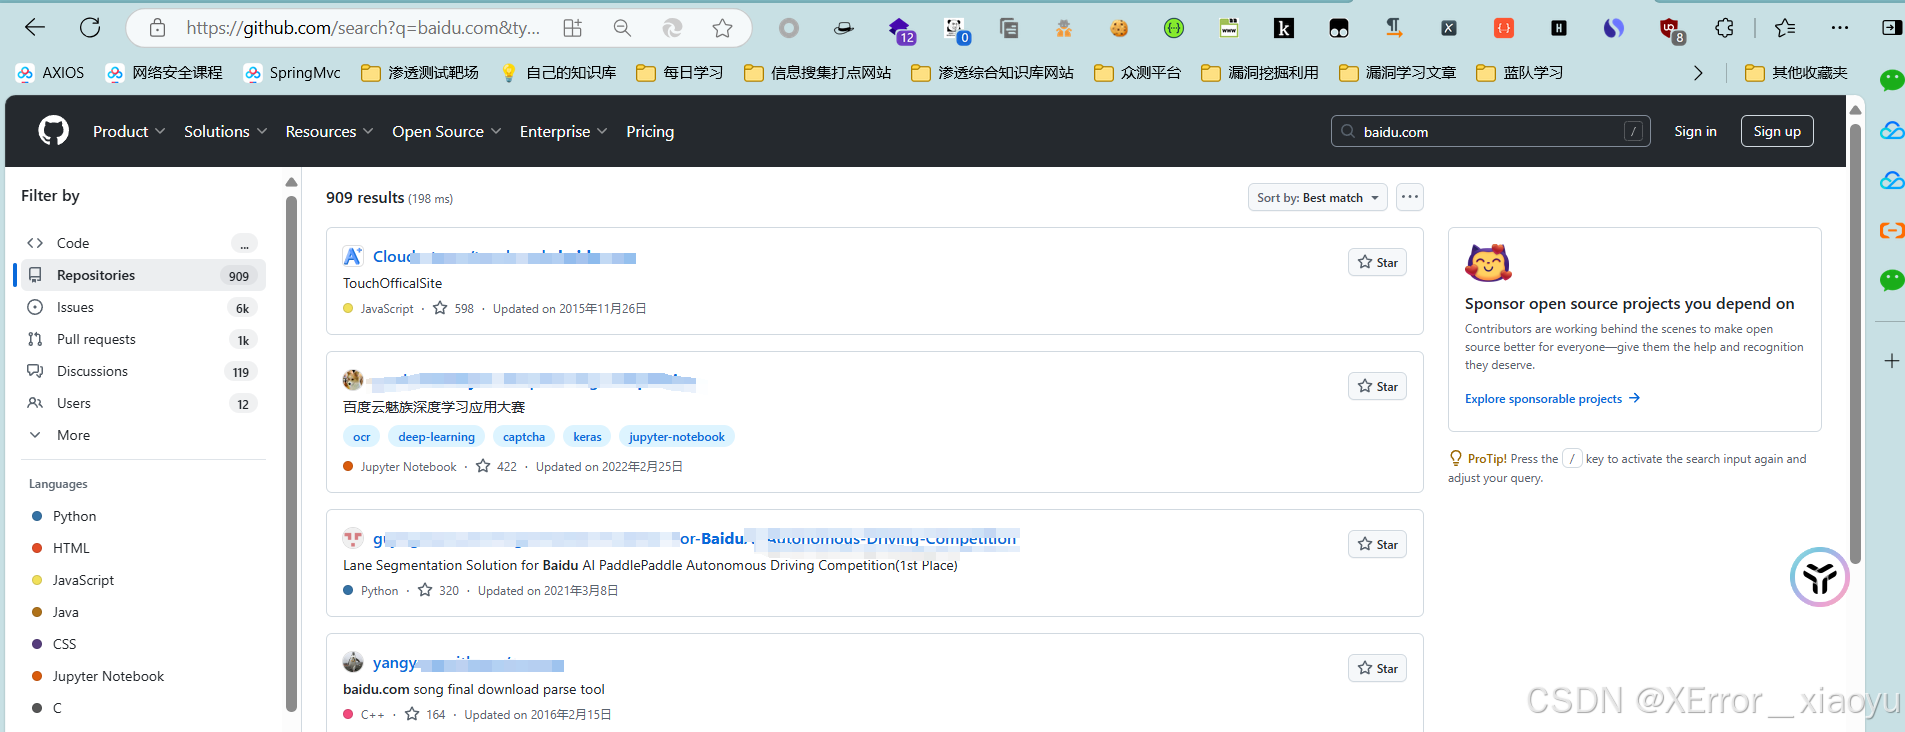This screenshot has height=732, width=1905.
Task: Click the plus icon in the browser sidebar
Action: (x=1891, y=361)
